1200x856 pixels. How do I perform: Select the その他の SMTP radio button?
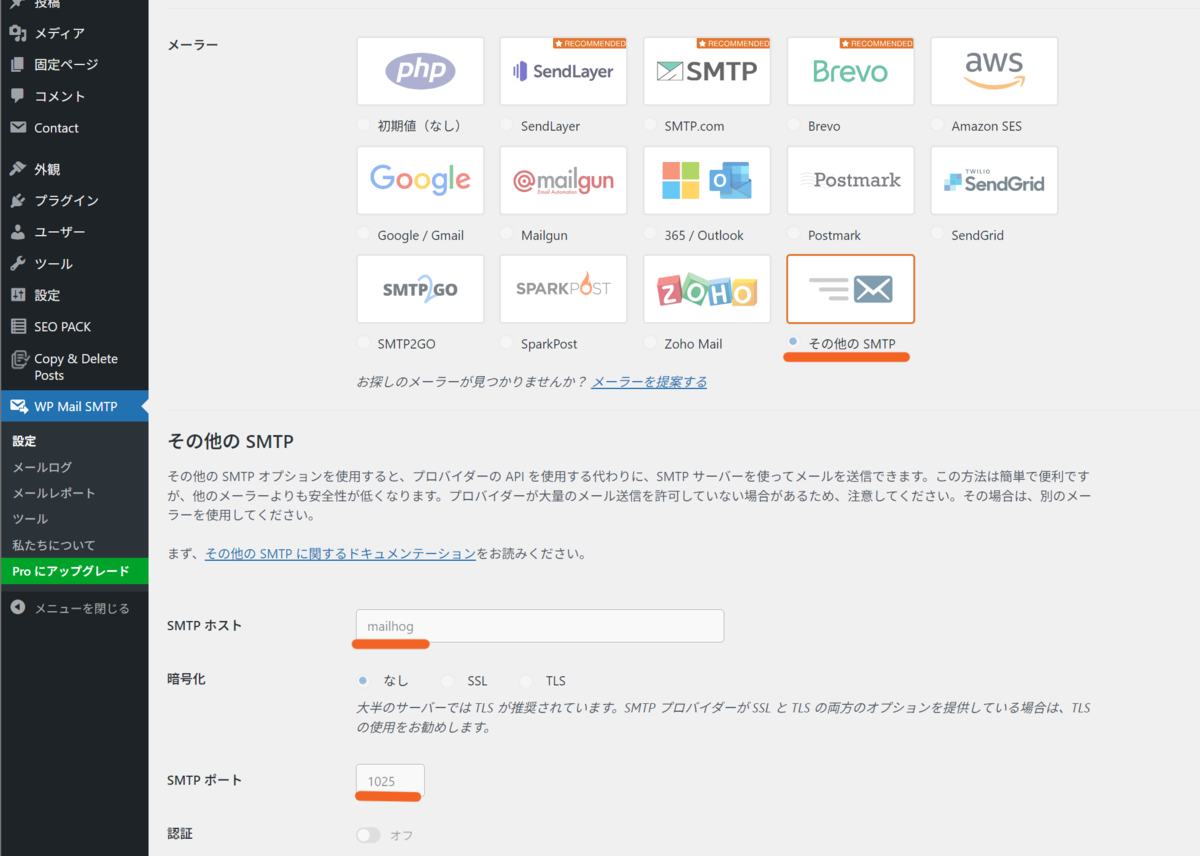[793, 342]
